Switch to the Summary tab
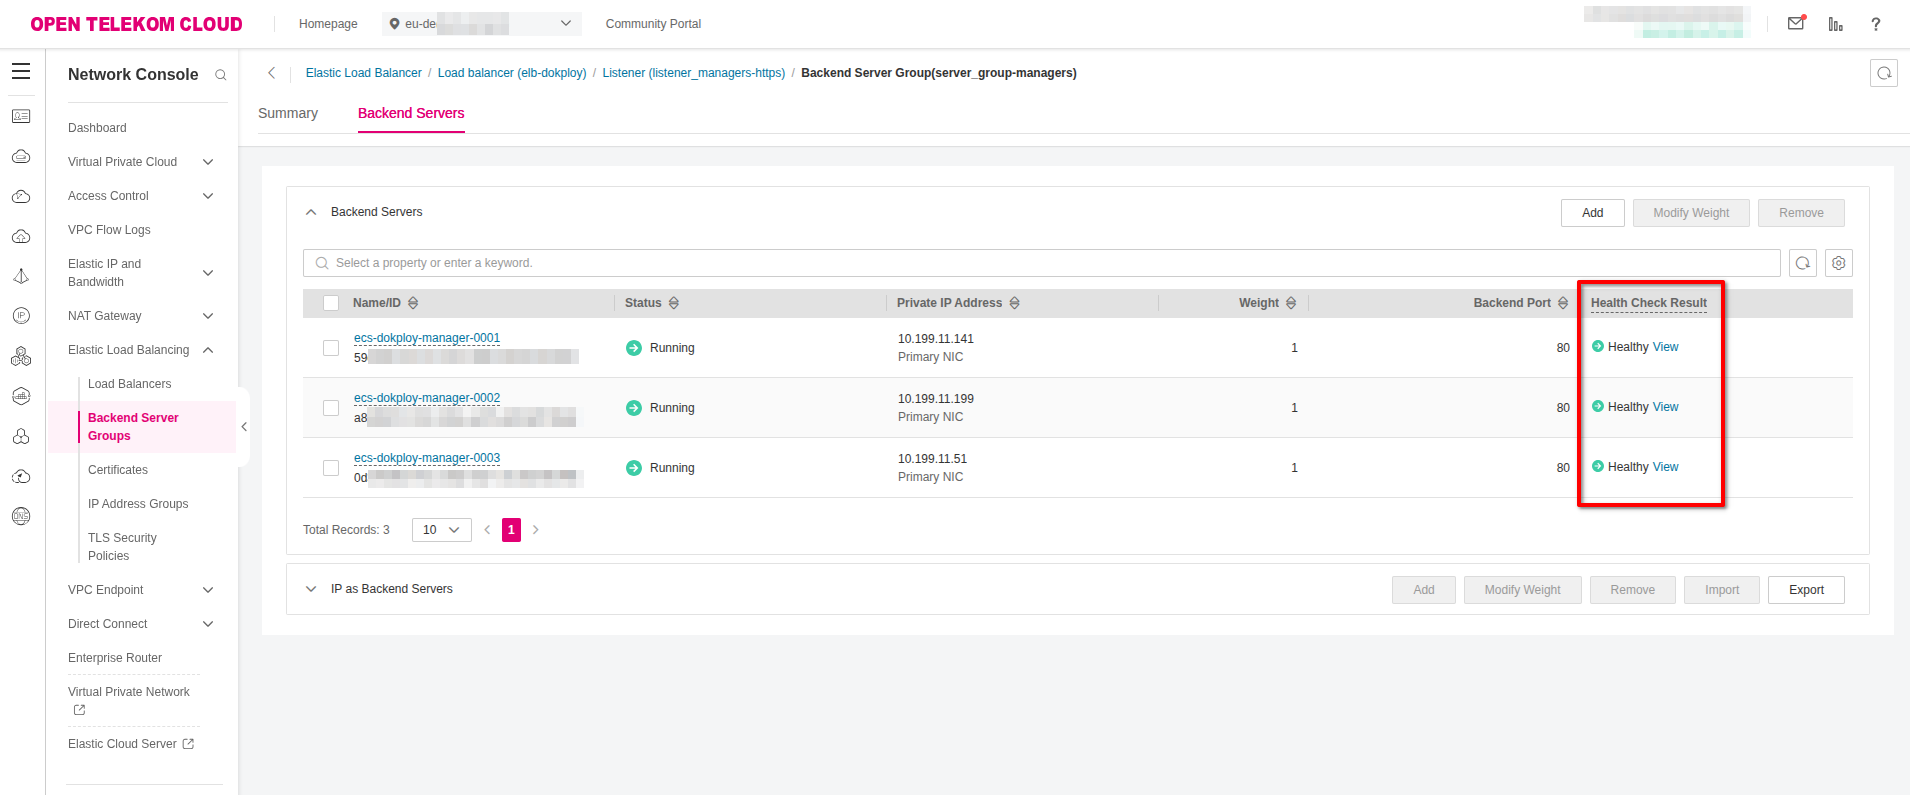The image size is (1910, 795). 288,113
